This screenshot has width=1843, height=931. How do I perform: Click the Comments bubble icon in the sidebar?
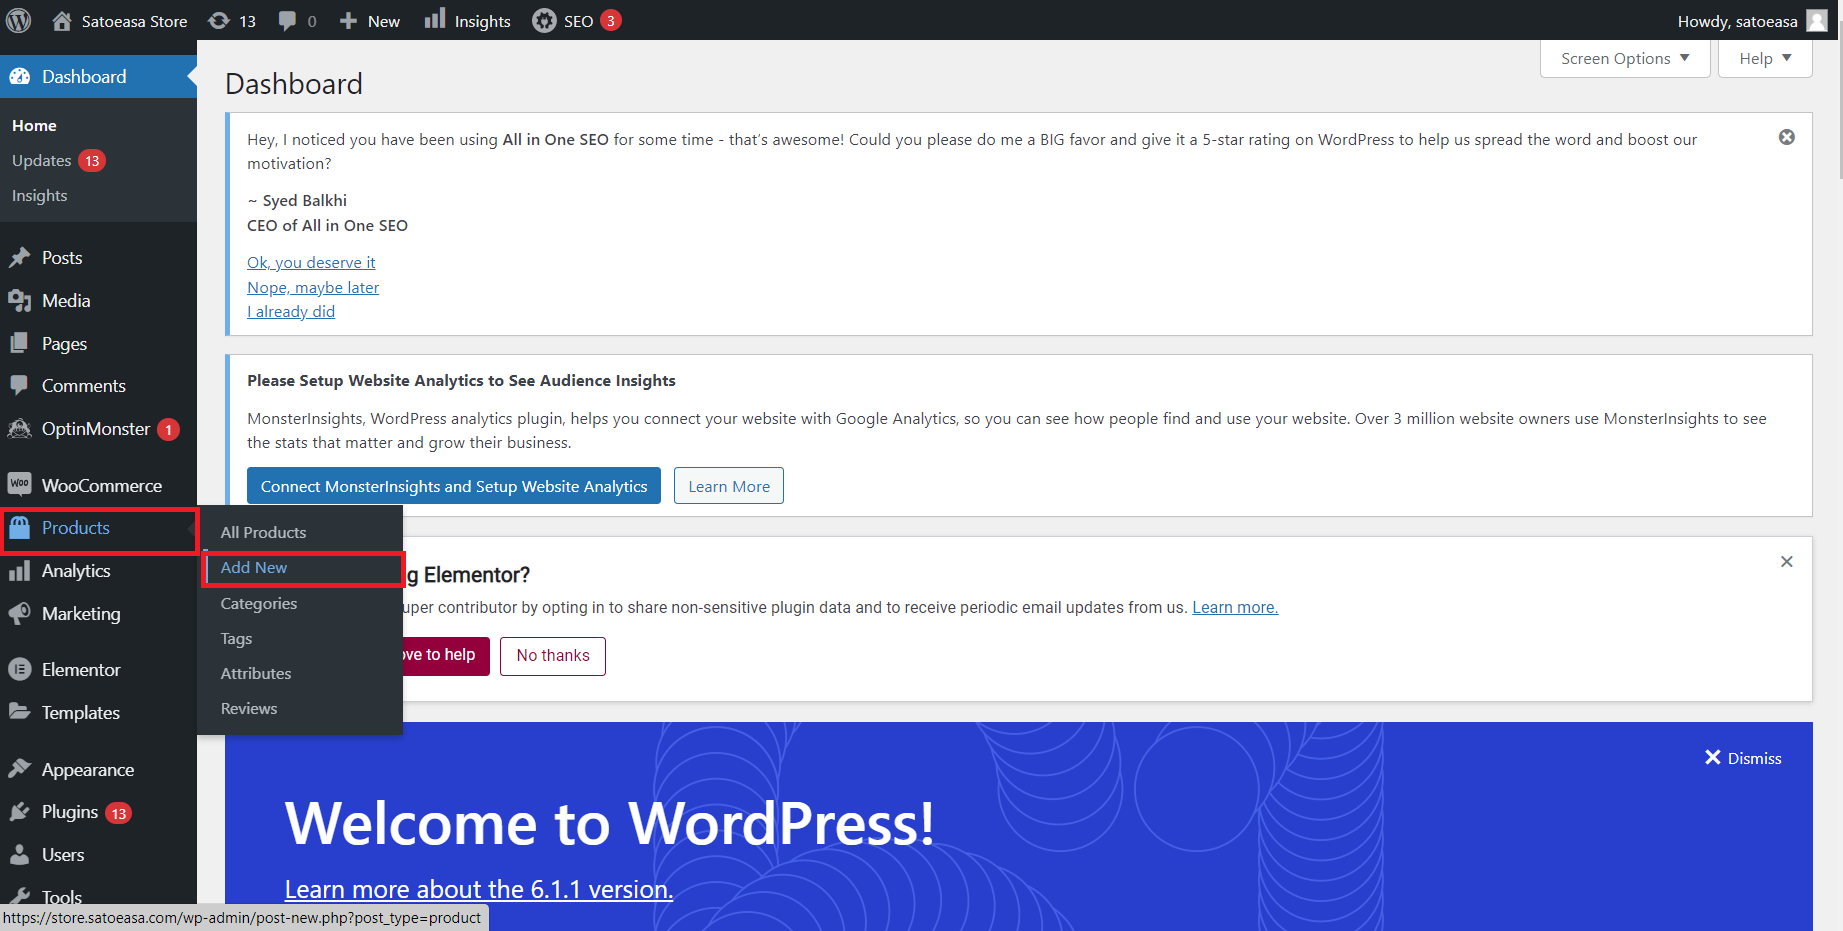click(20, 385)
